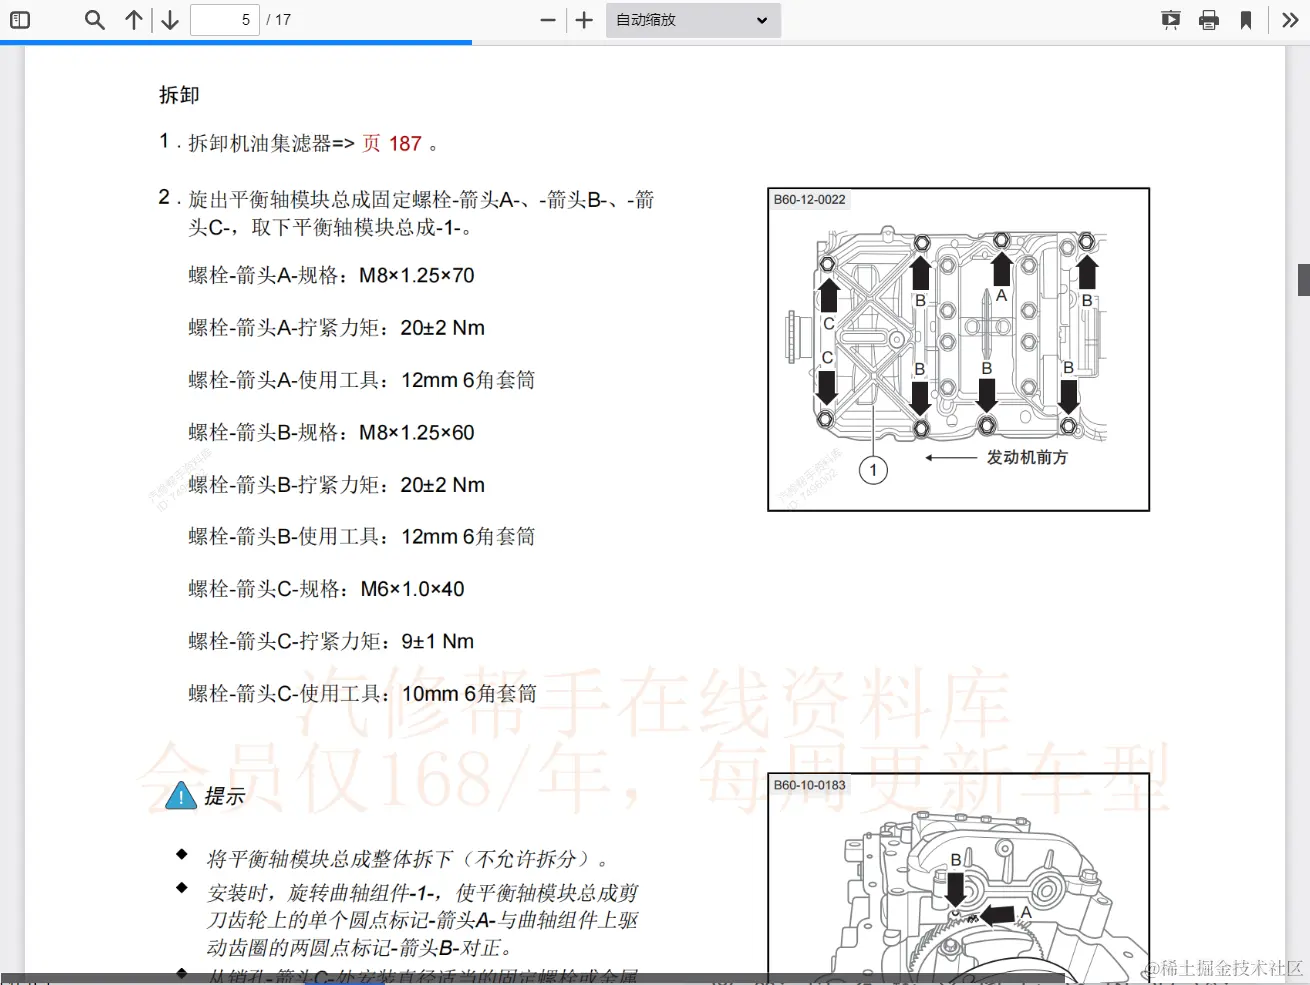This screenshot has width=1310, height=985.
Task: Expand the zoom mode selector arrow
Action: [x=762, y=20]
